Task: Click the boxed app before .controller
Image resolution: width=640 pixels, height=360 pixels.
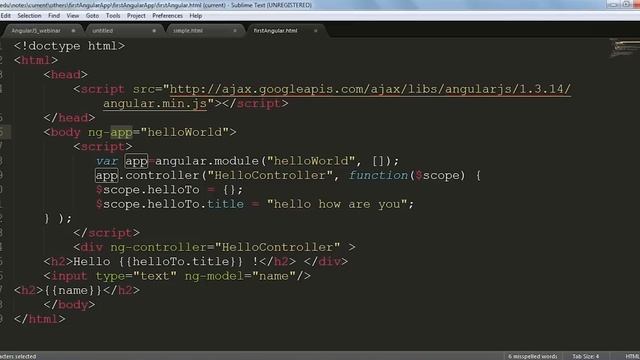Action: click(107, 176)
